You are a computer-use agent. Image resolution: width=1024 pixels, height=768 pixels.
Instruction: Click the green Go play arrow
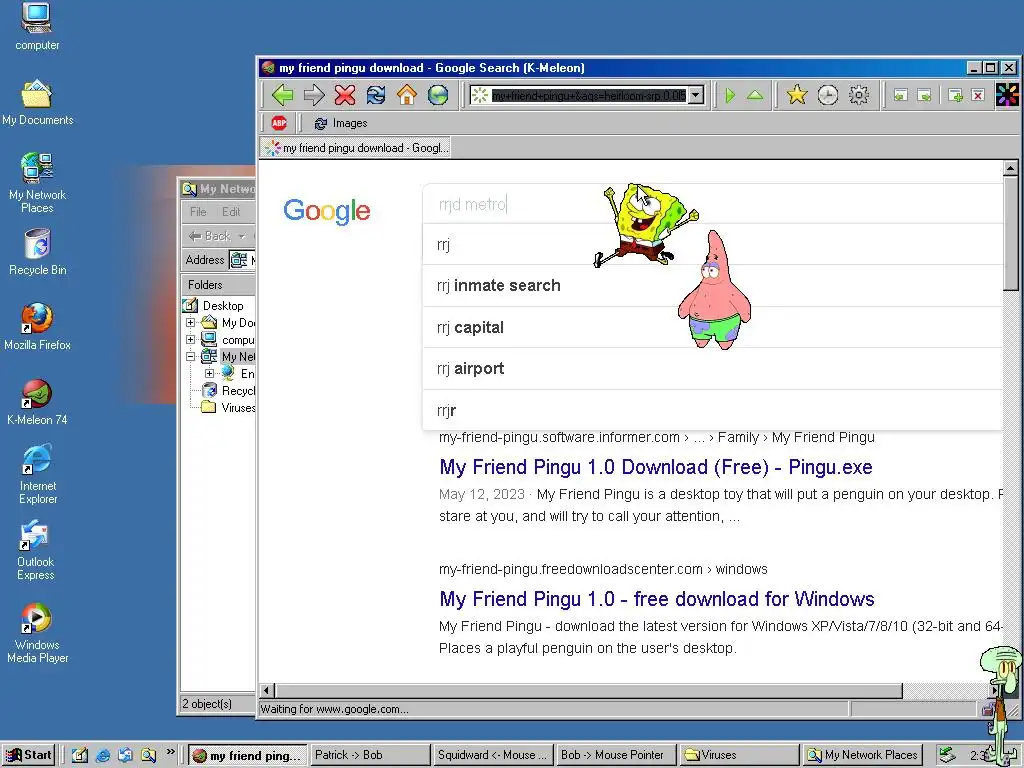(x=730, y=95)
